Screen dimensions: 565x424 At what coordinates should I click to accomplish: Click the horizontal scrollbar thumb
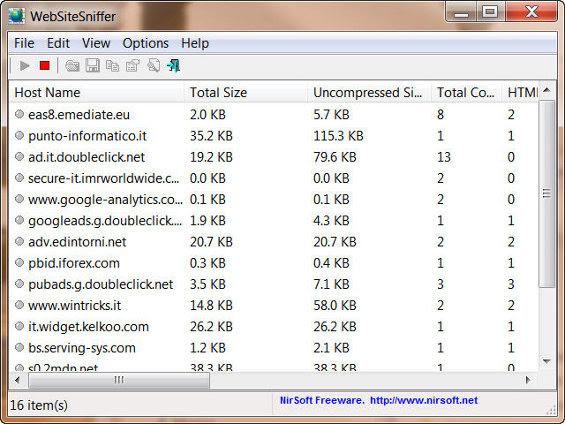(119, 380)
